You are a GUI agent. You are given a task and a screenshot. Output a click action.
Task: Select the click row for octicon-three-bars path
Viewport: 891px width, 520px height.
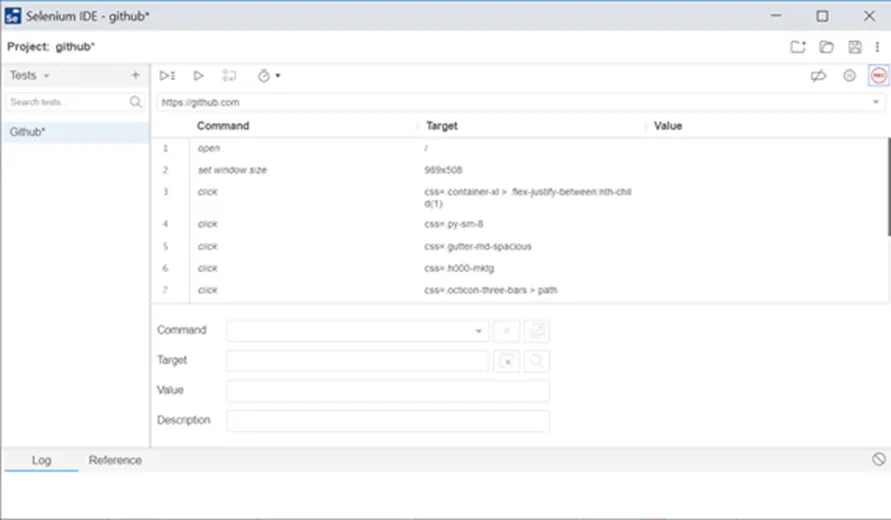pos(520,290)
